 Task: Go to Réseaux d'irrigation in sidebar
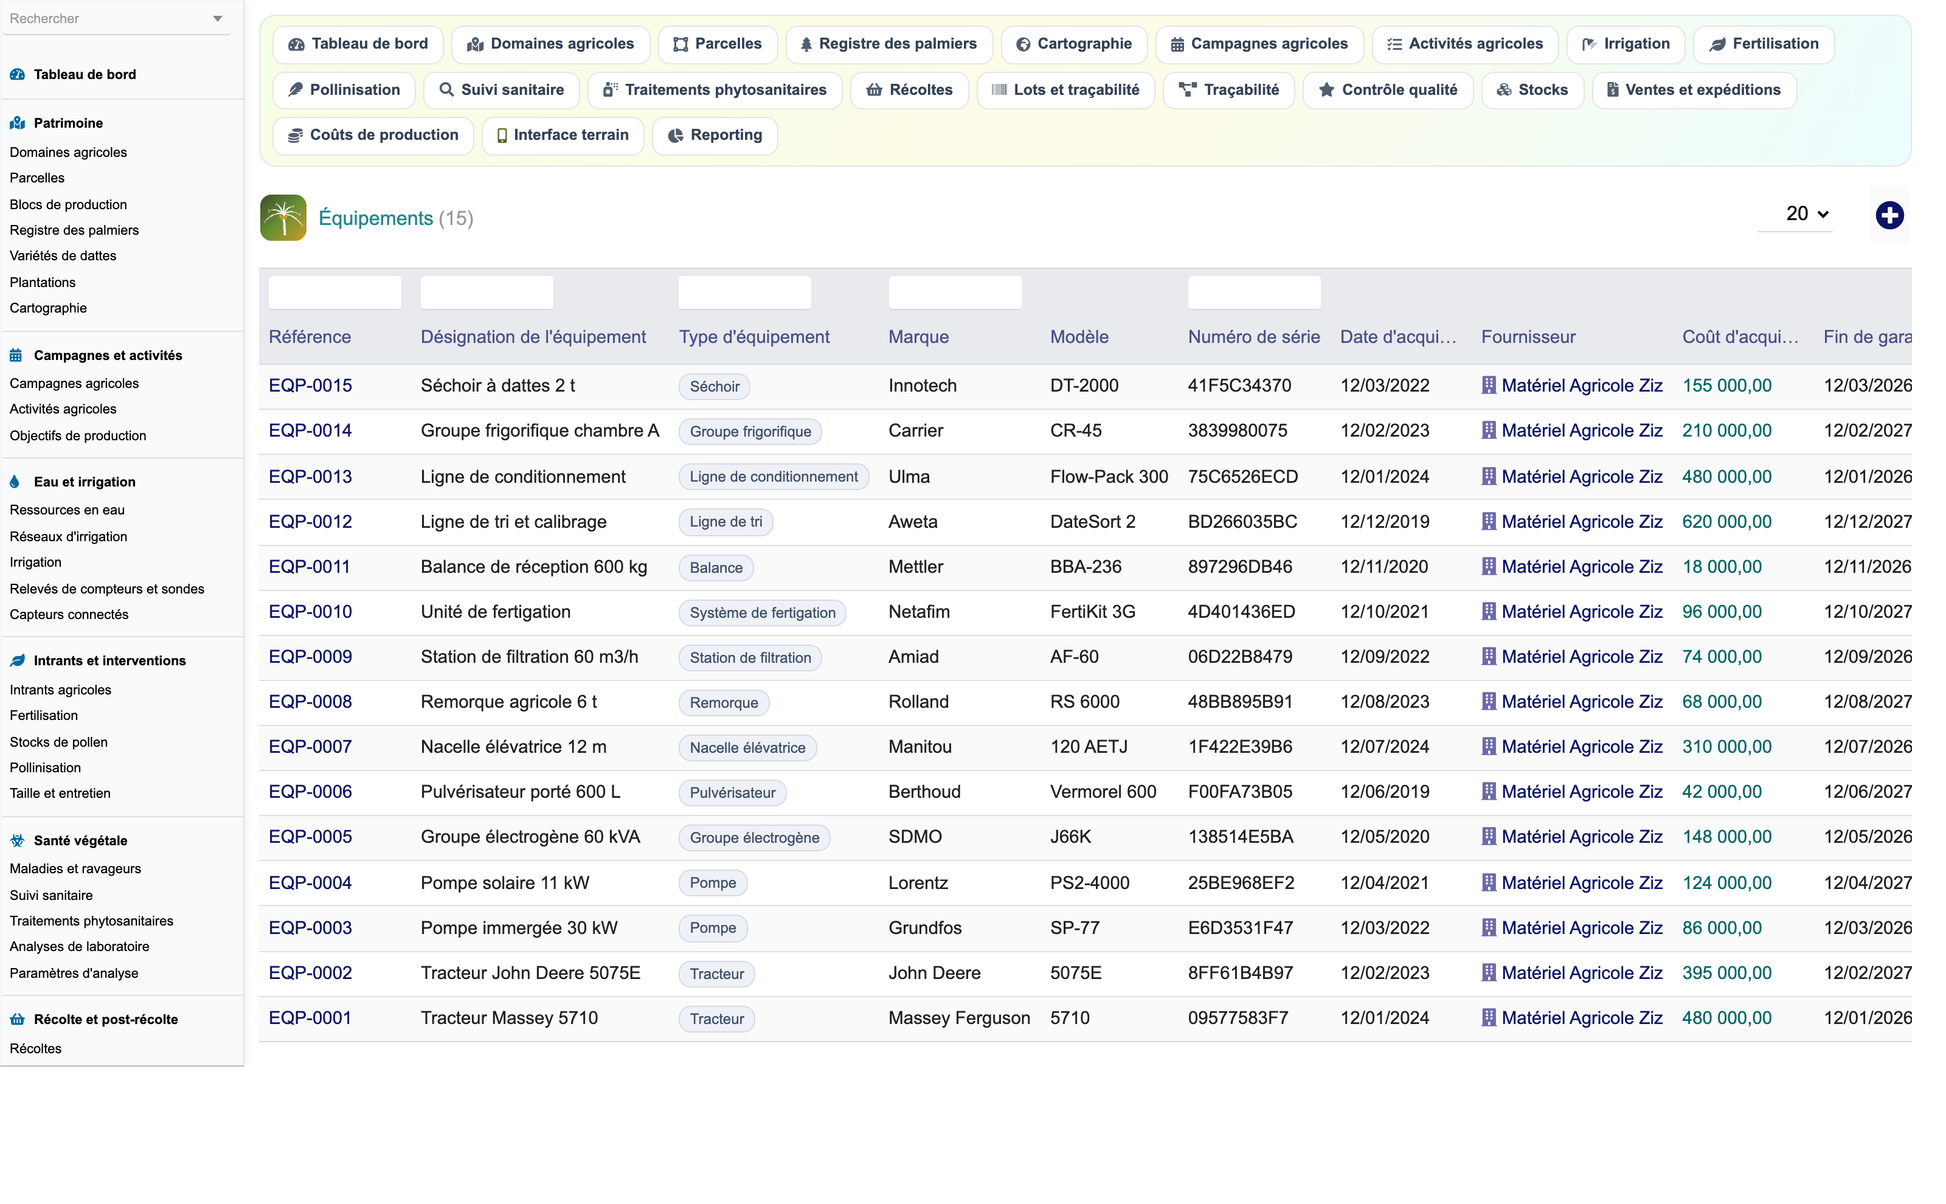click(x=68, y=537)
